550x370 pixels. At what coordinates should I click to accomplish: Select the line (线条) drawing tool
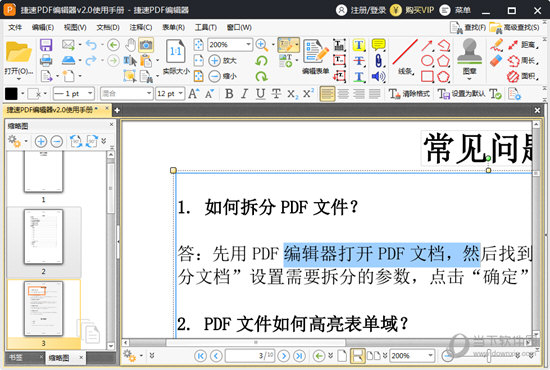(405, 57)
